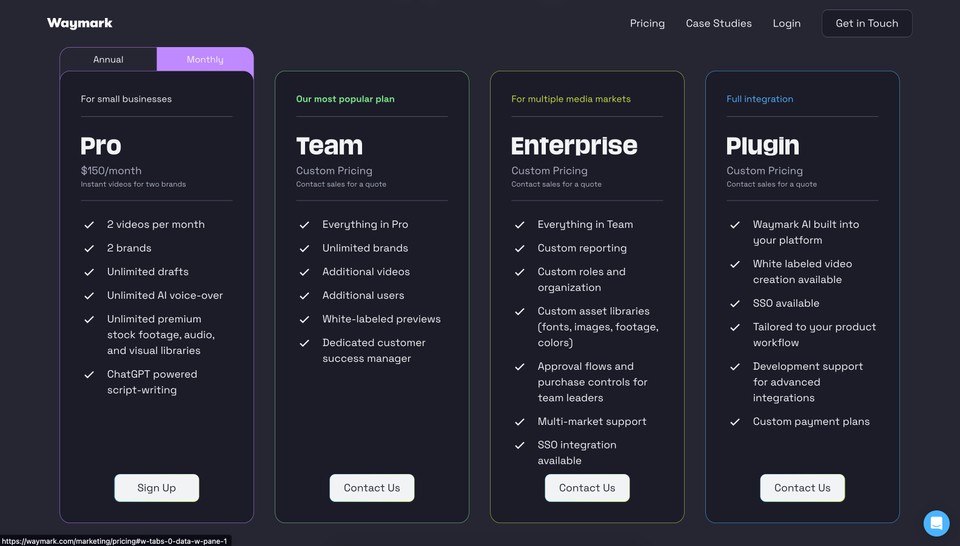This screenshot has height=546, width=960.
Task: Click checkmark beside Tailored to your product workflow
Action: (x=735, y=327)
